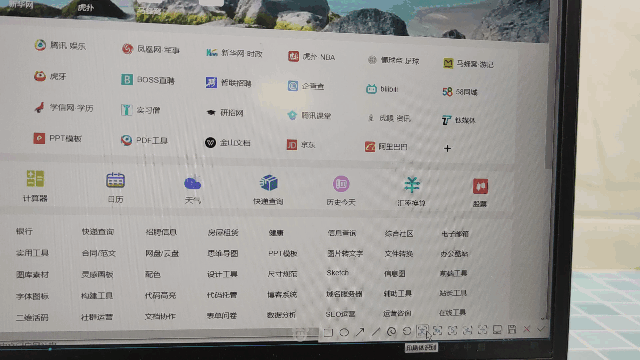
Task: Select the 文档协作 category
Action: [160, 316]
